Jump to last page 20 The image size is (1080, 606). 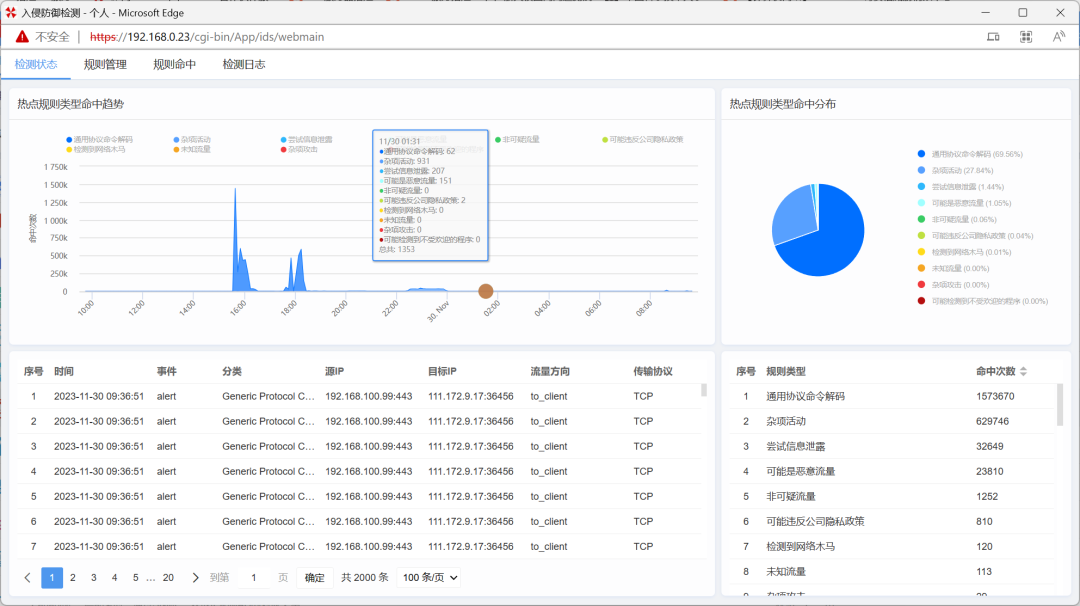168,578
